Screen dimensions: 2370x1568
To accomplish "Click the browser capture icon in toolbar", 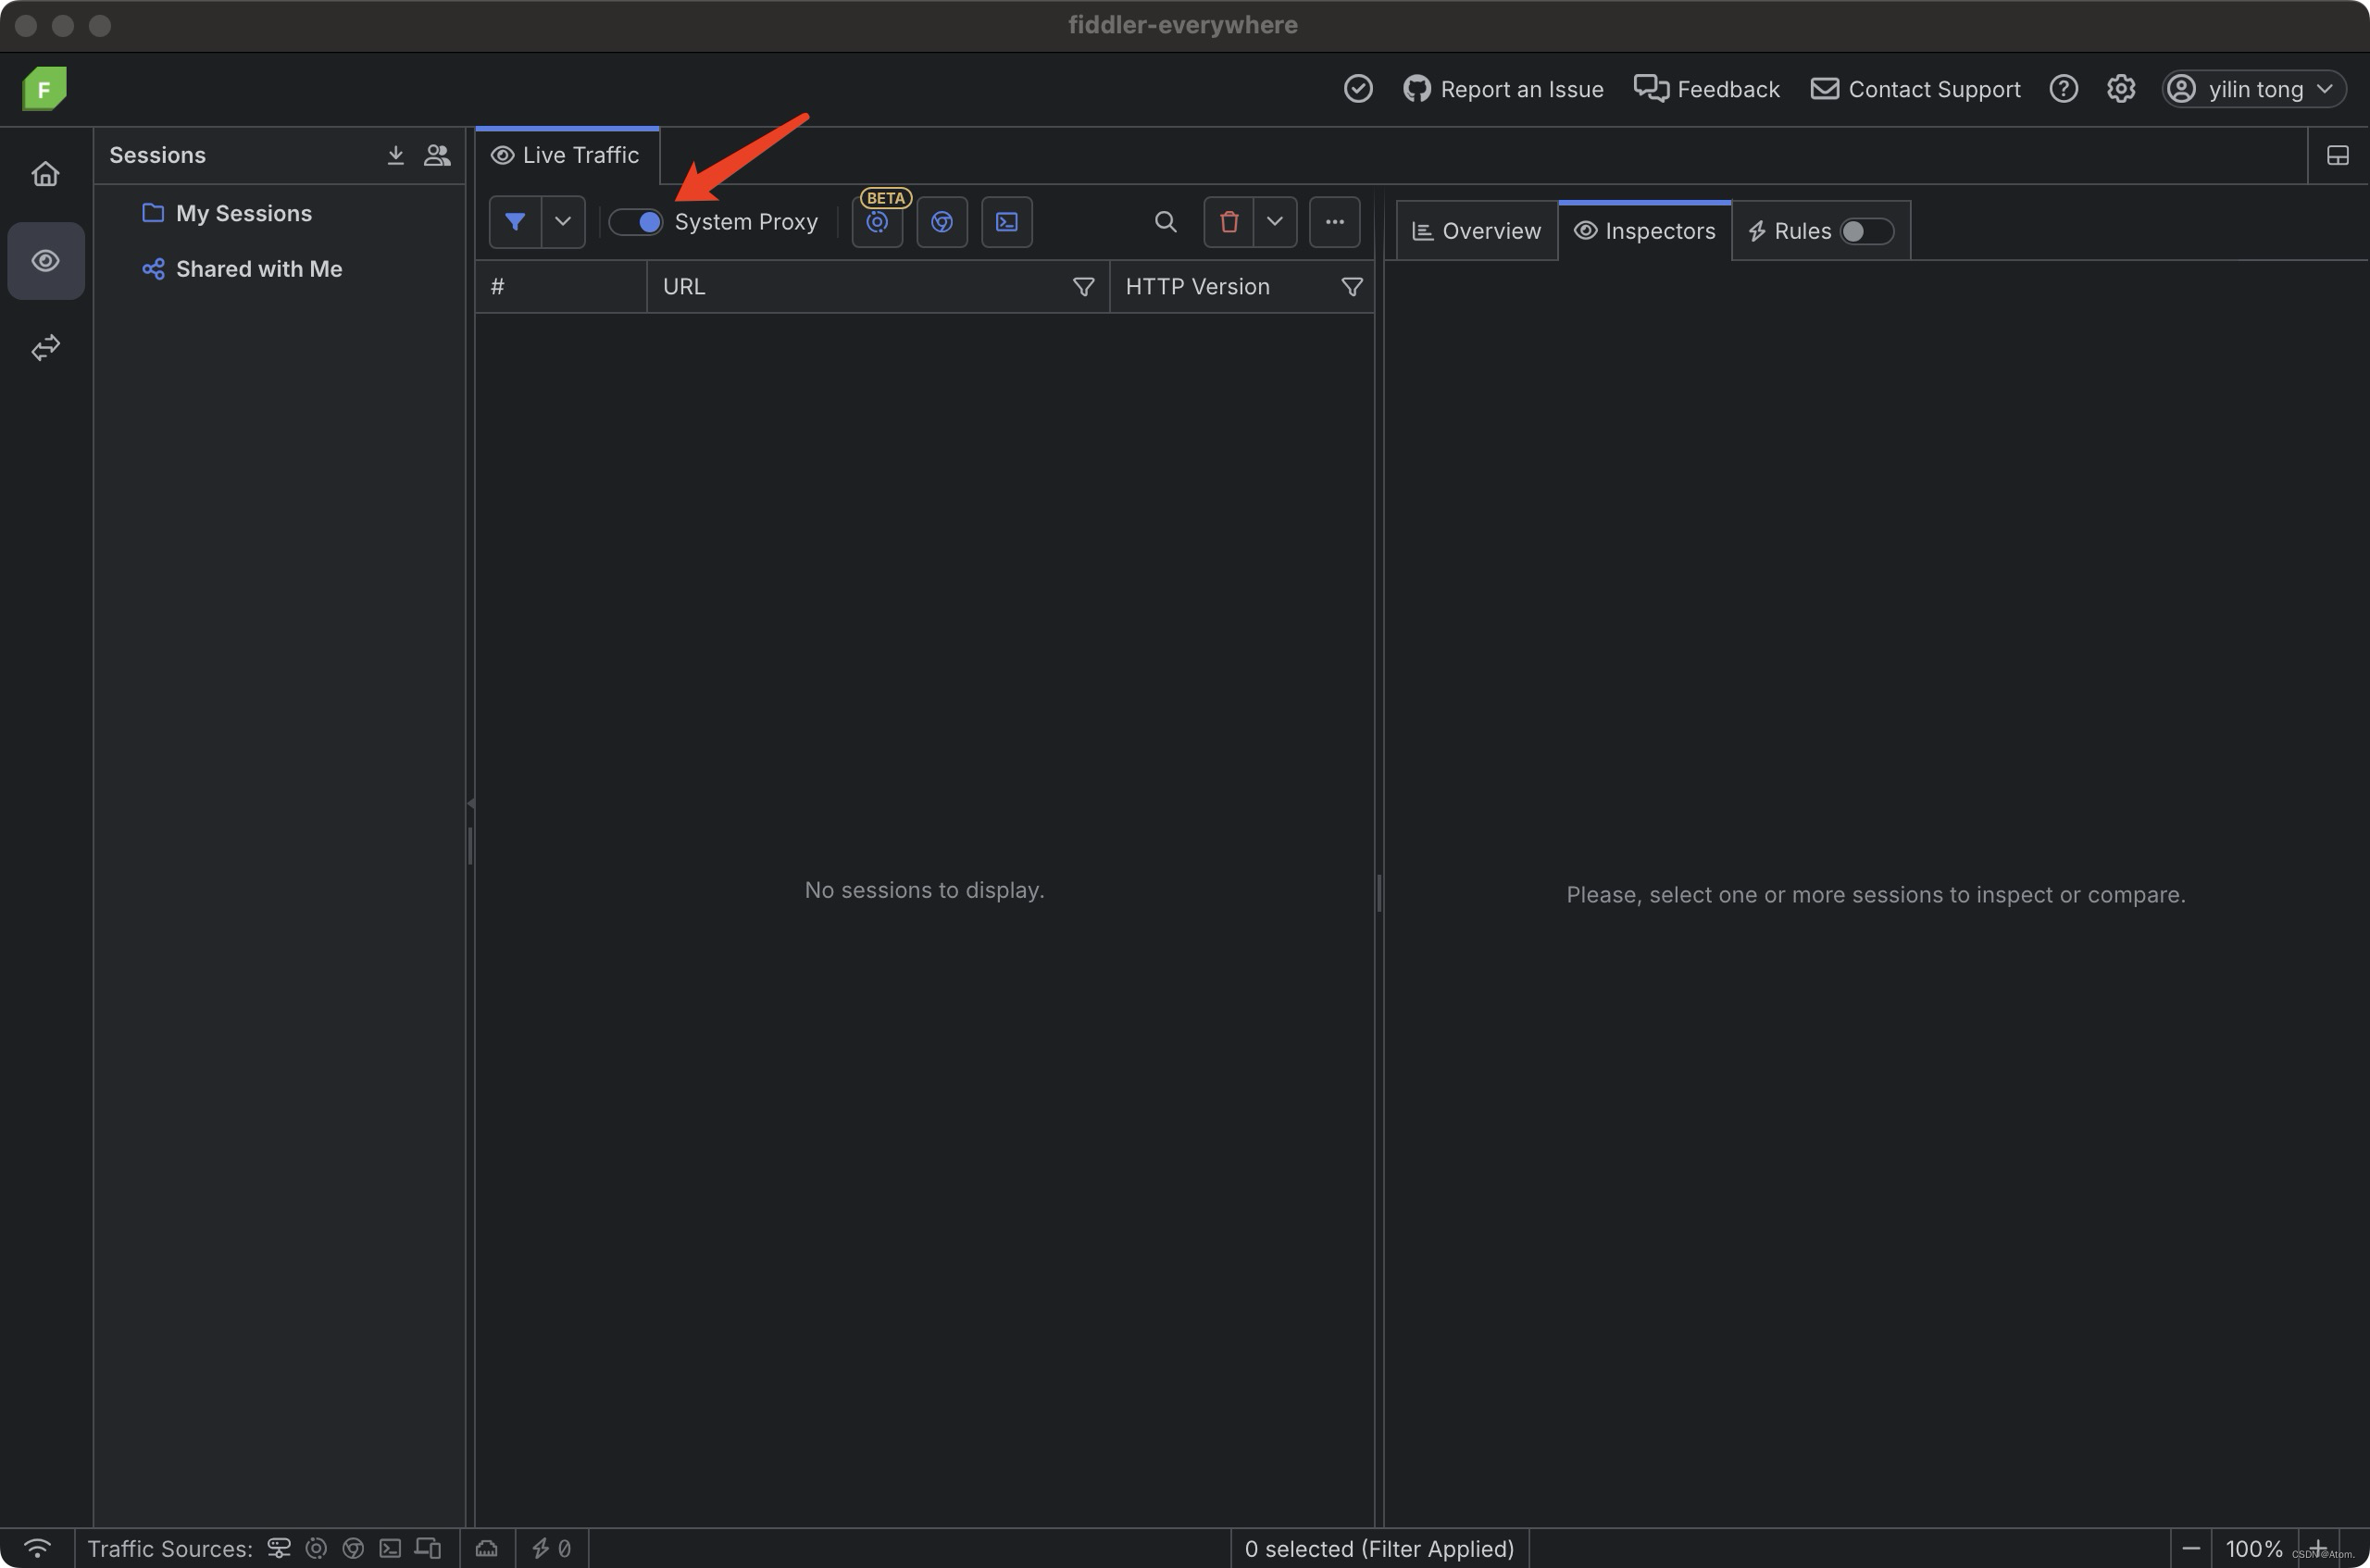I will pyautogui.click(x=941, y=222).
